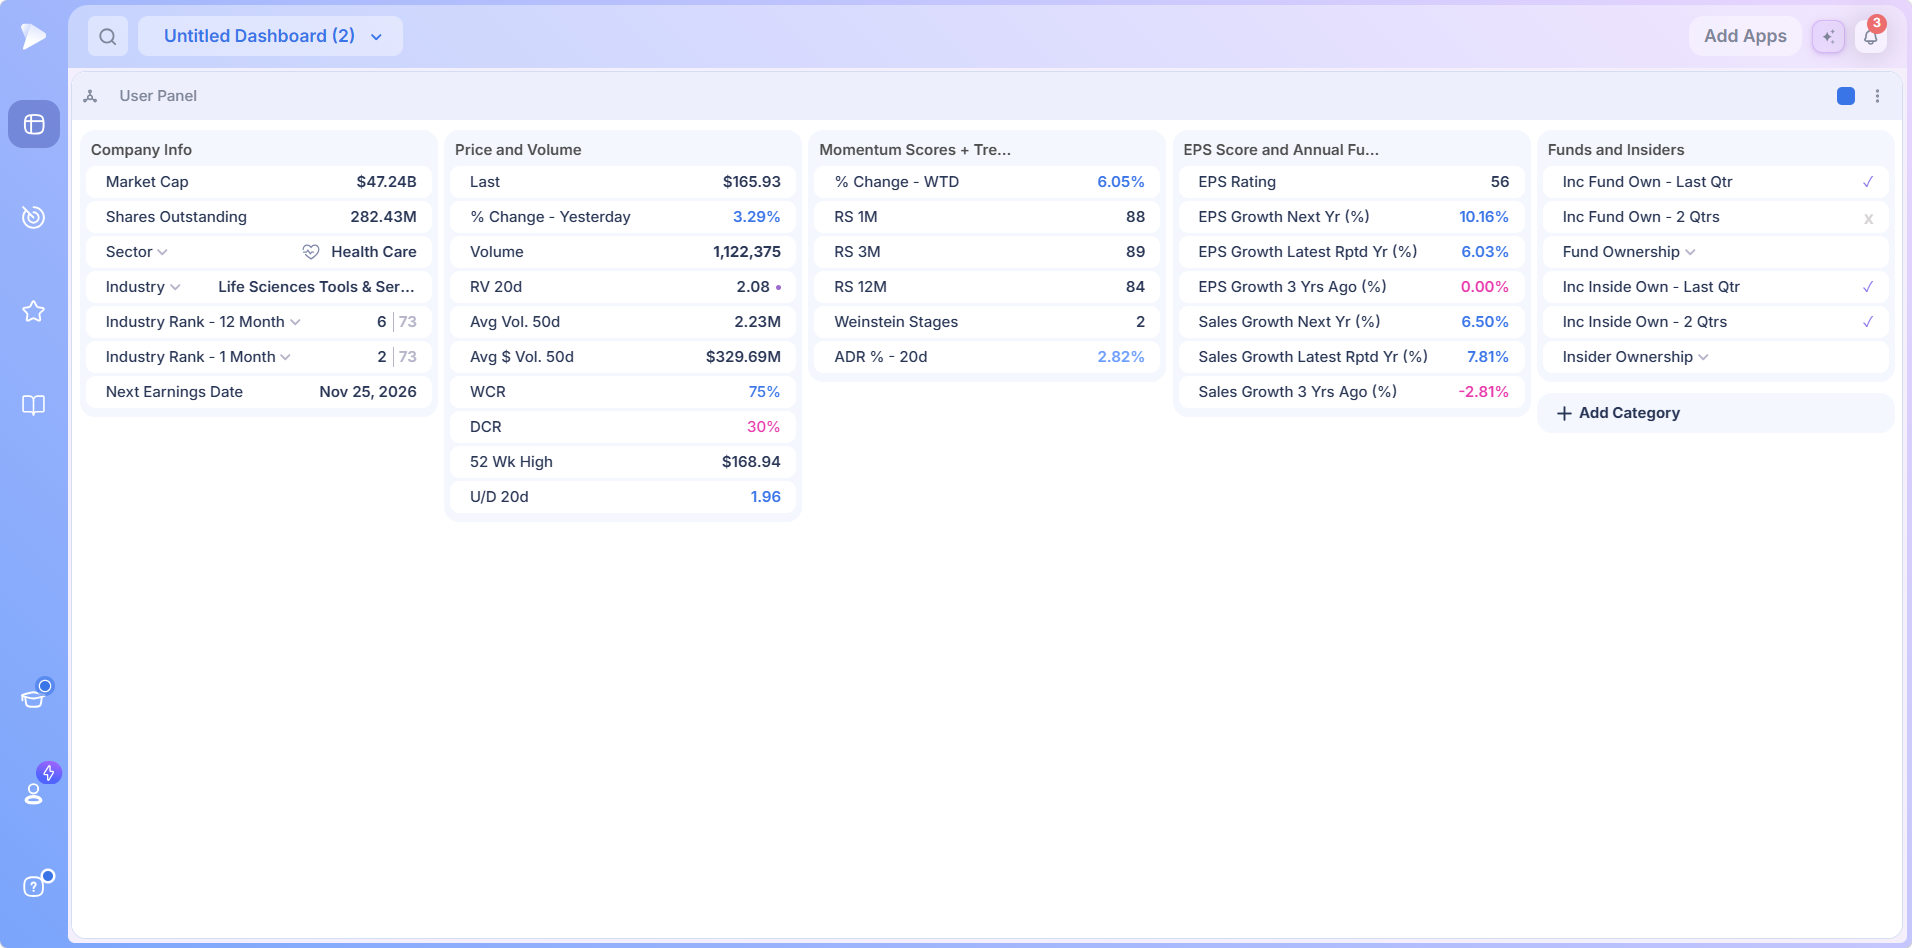Select the Company Info category header

(141, 150)
